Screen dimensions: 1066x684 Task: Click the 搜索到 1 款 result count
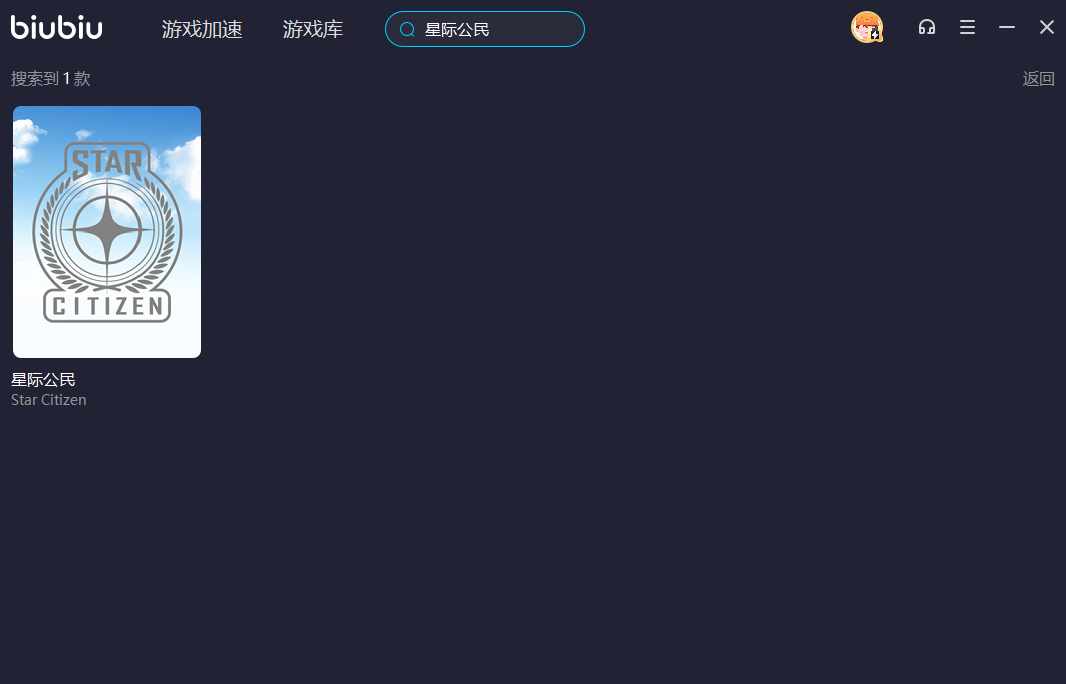click(51, 79)
